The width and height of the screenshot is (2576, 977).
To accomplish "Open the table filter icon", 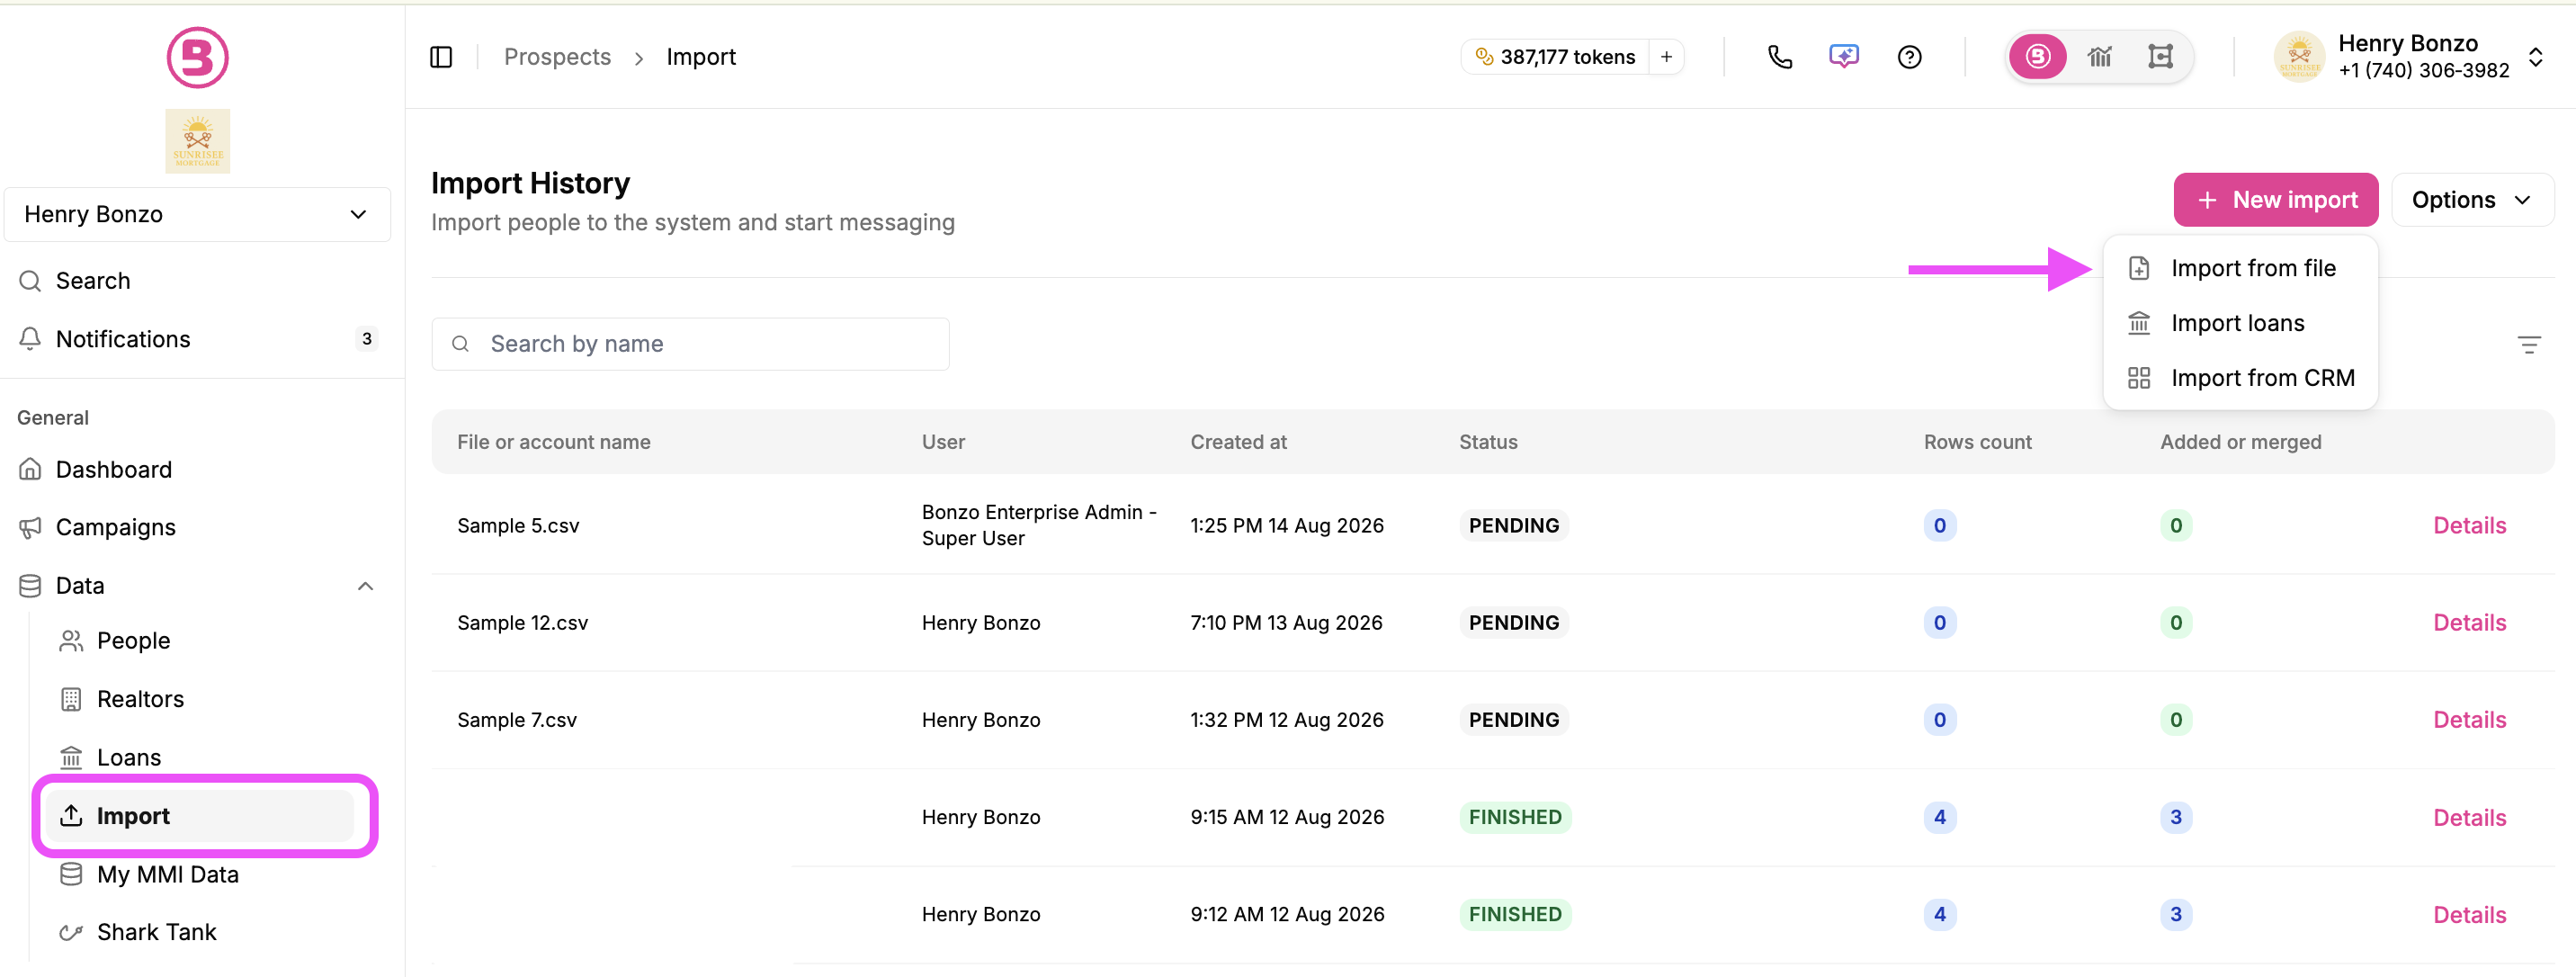I will click(2528, 345).
